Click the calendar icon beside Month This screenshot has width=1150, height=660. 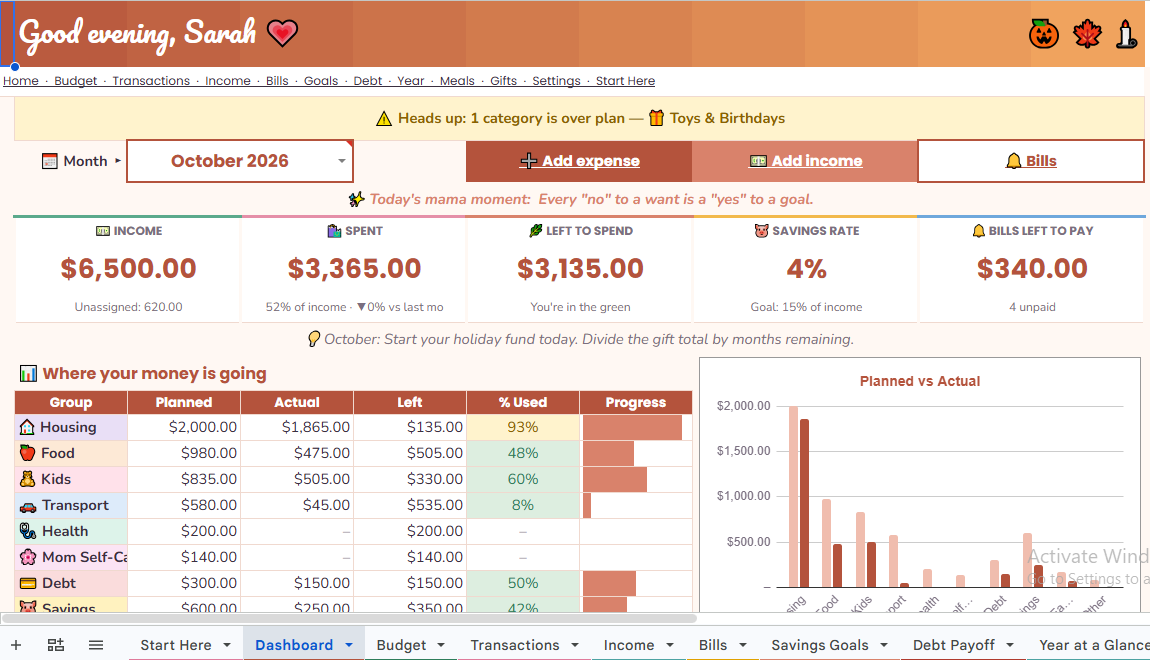click(49, 161)
